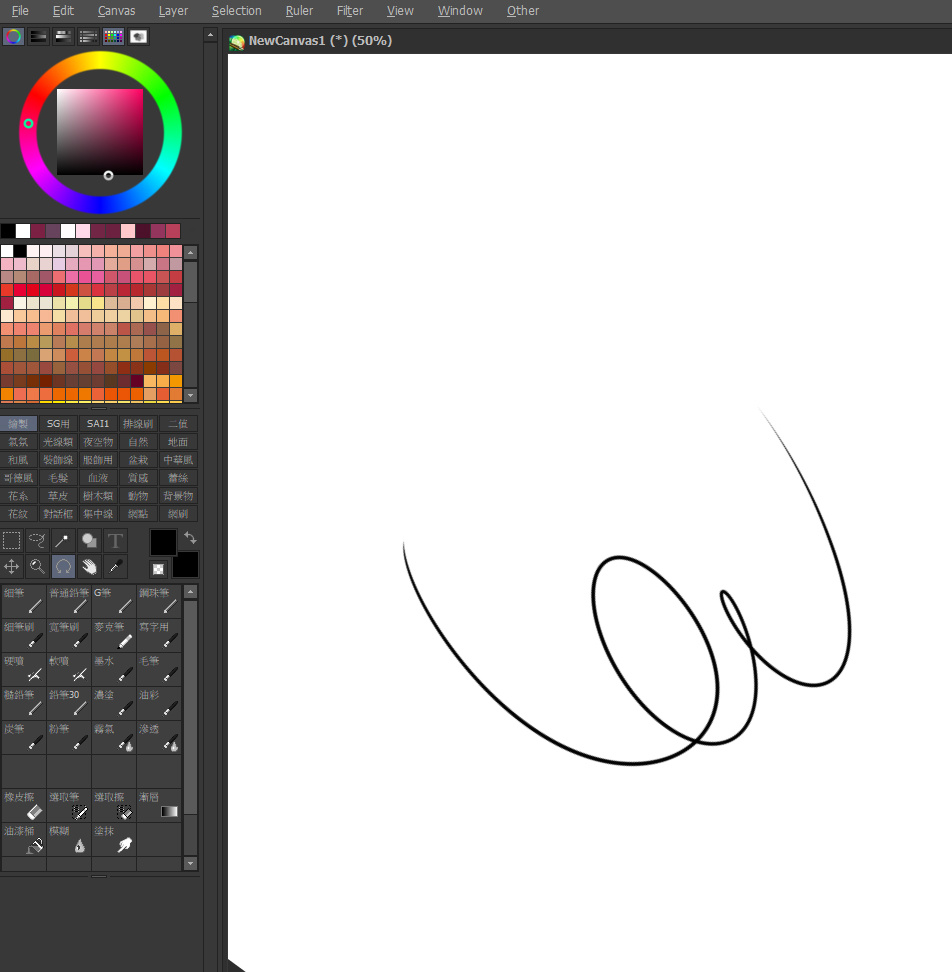Toggle the color wheel panel
Image resolution: width=952 pixels, height=972 pixels.
[14, 37]
